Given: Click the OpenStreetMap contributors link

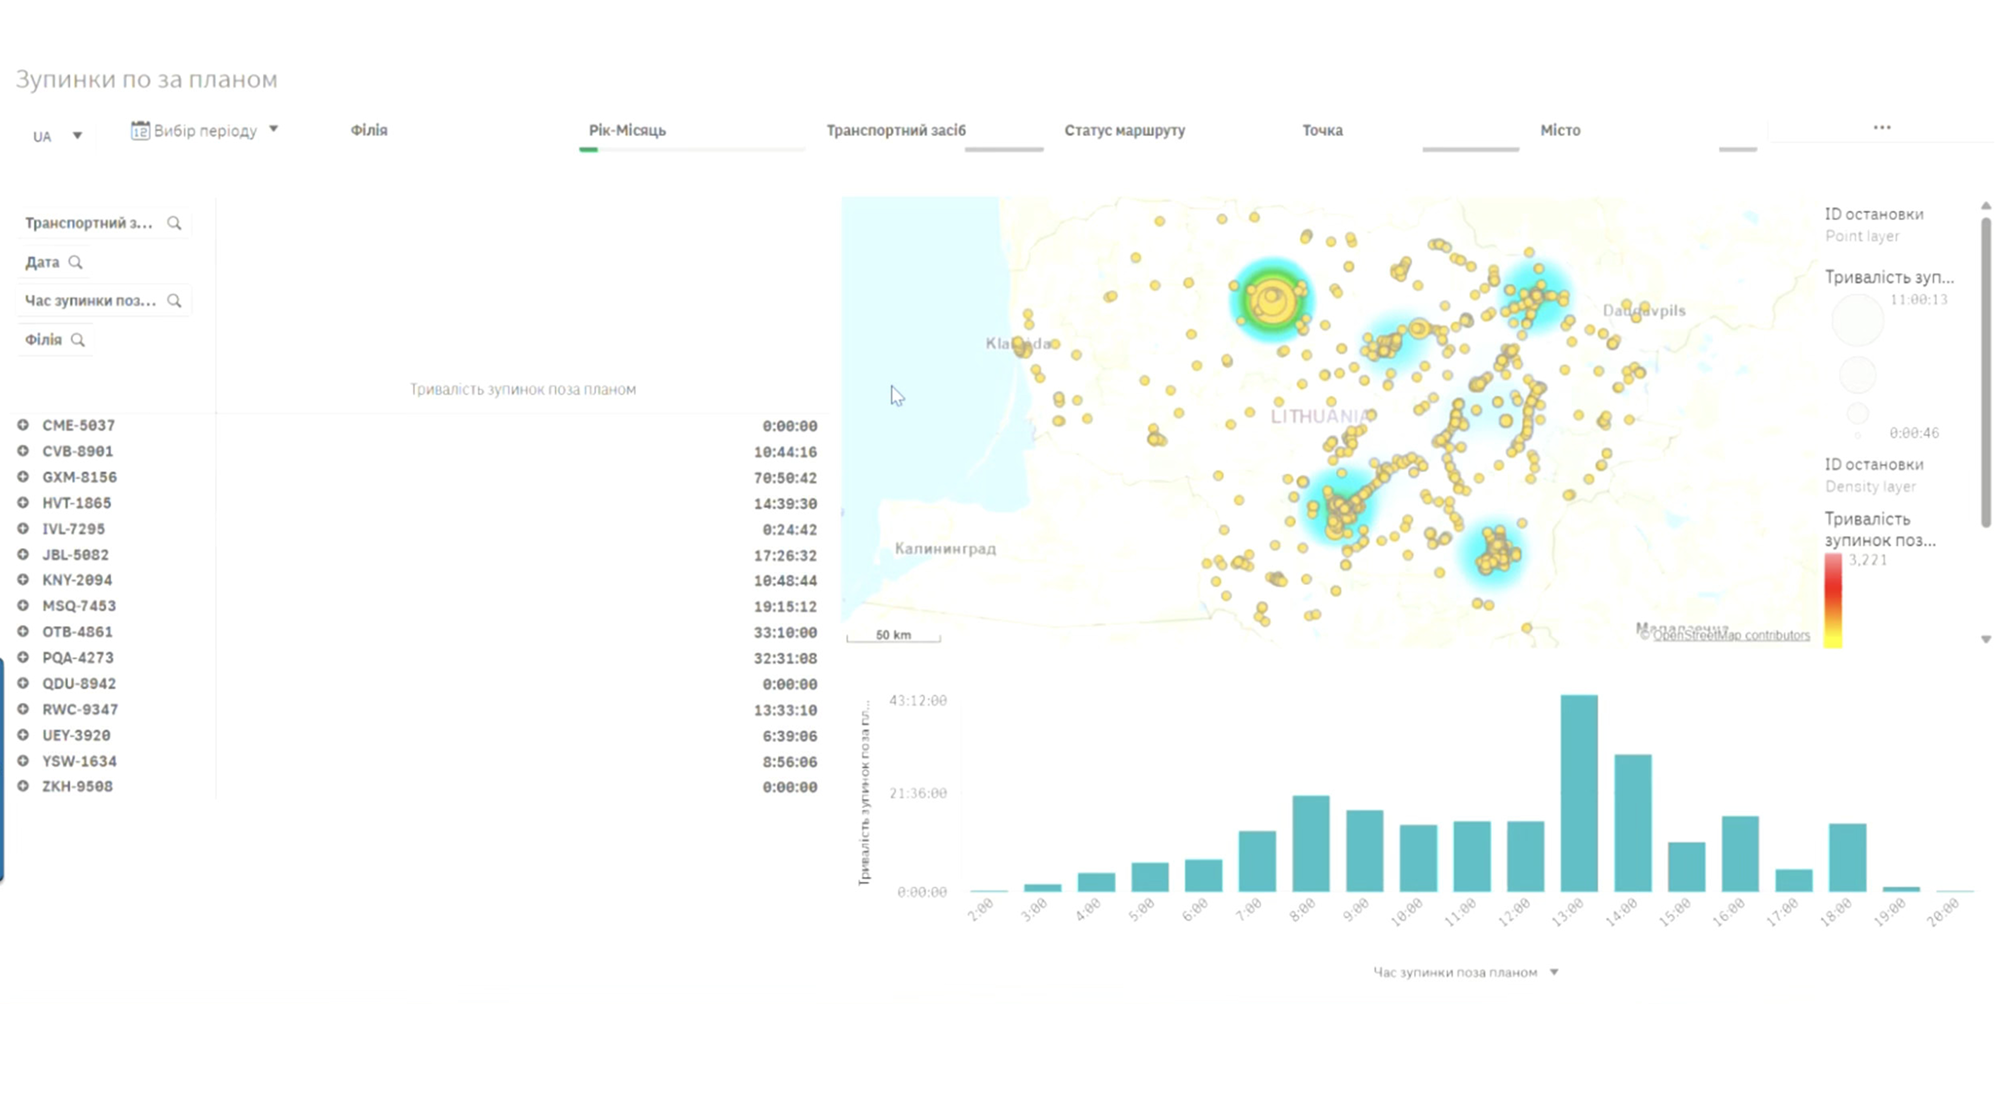Looking at the screenshot, I should pyautogui.click(x=1731, y=635).
